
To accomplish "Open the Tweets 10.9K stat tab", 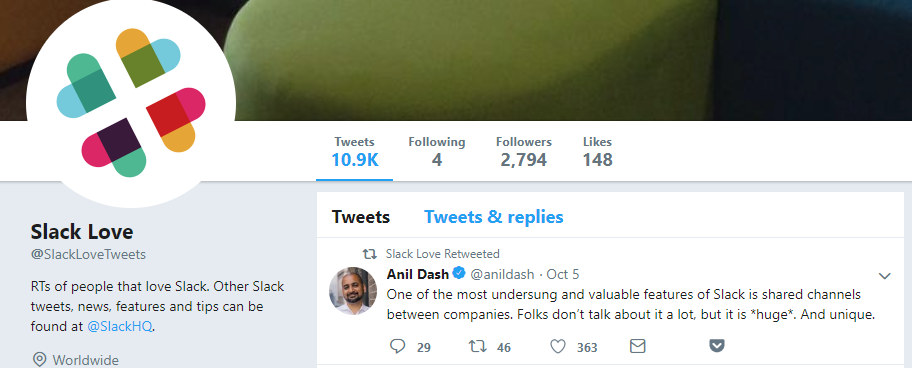I will coord(355,152).
